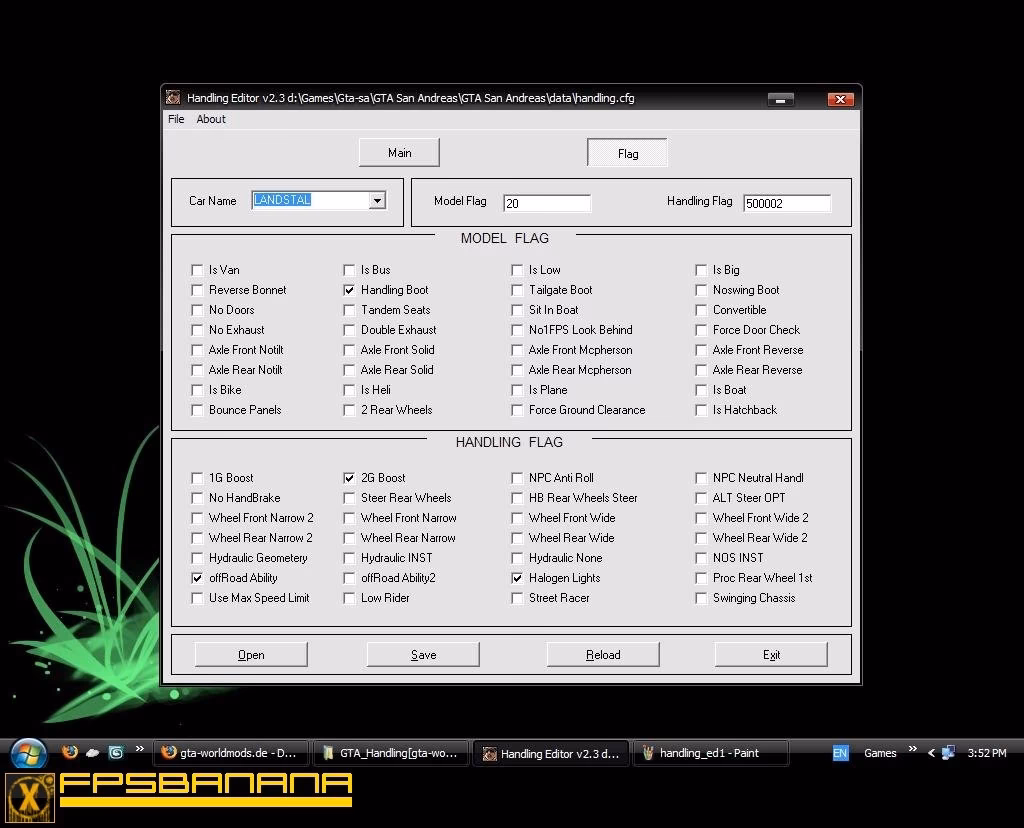Click the Games toolbar label

point(880,753)
